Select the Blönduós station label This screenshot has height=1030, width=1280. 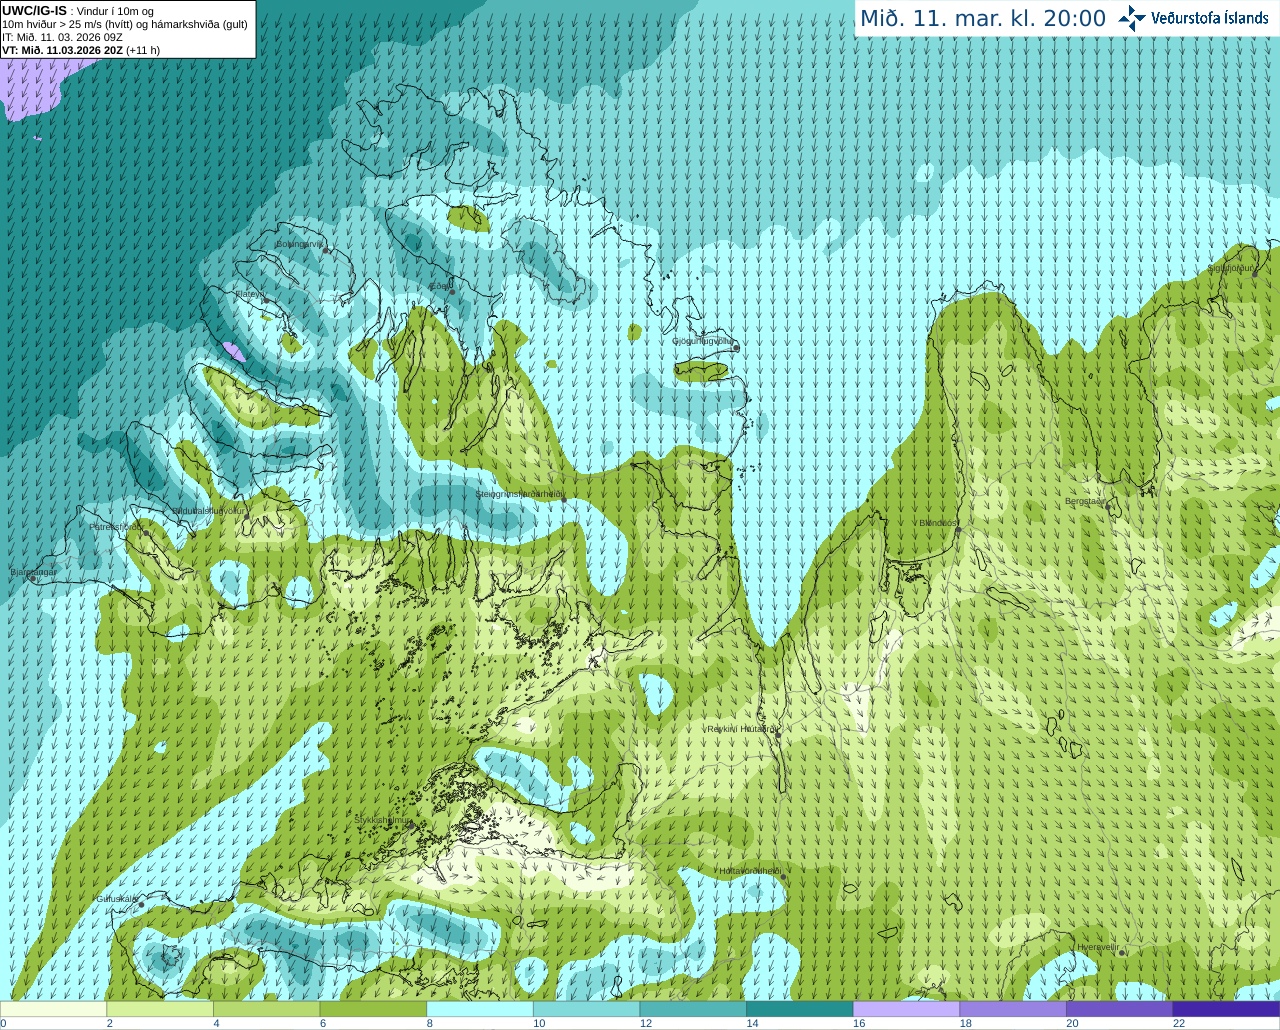(x=938, y=523)
